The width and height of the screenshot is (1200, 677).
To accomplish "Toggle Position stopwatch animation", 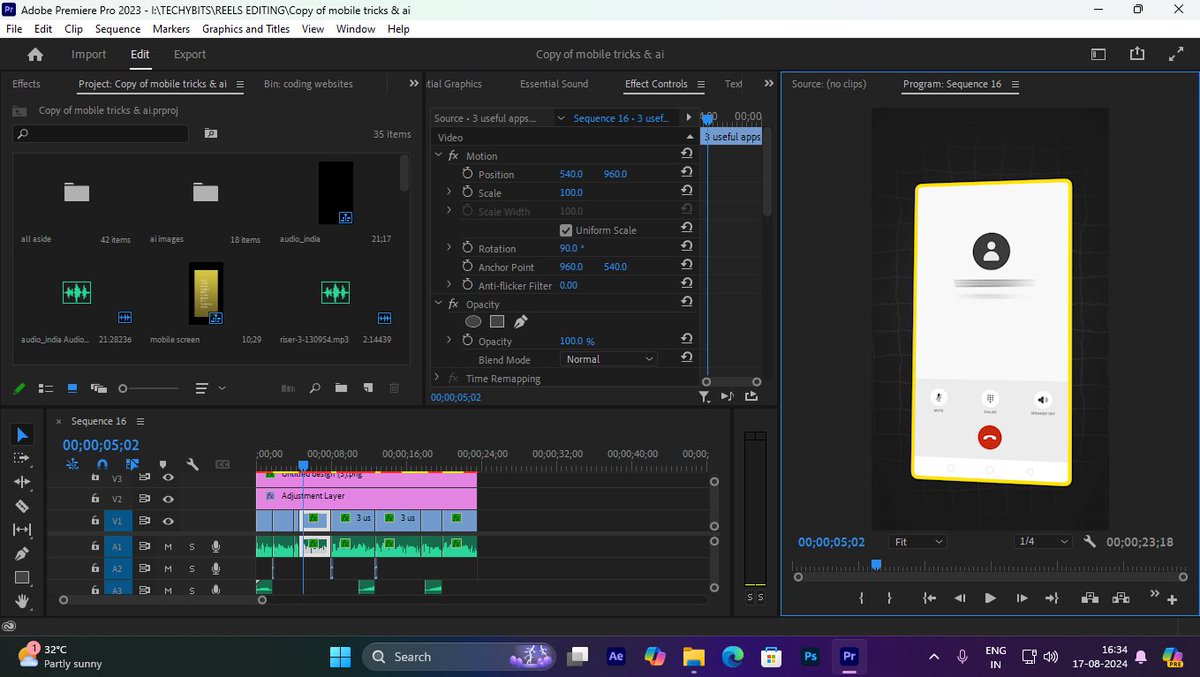I will (x=467, y=174).
